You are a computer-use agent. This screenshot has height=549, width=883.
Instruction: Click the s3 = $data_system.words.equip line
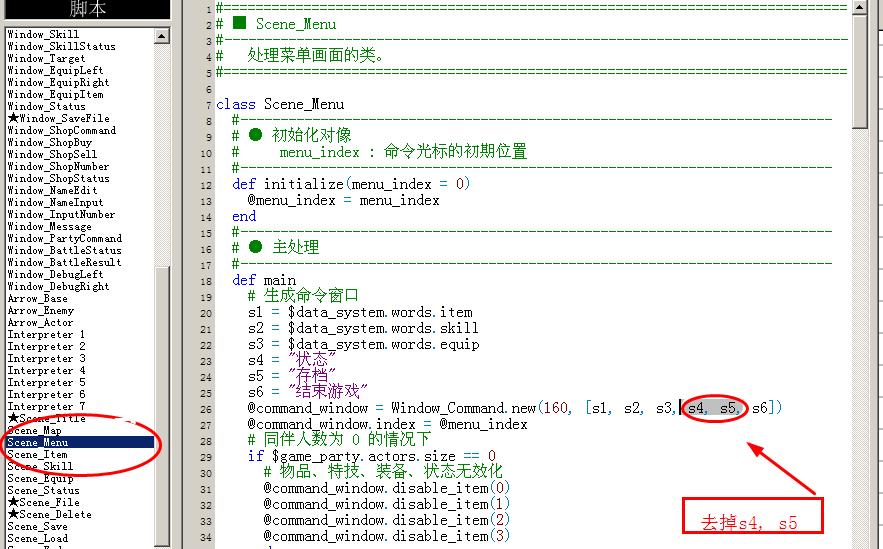pos(363,344)
